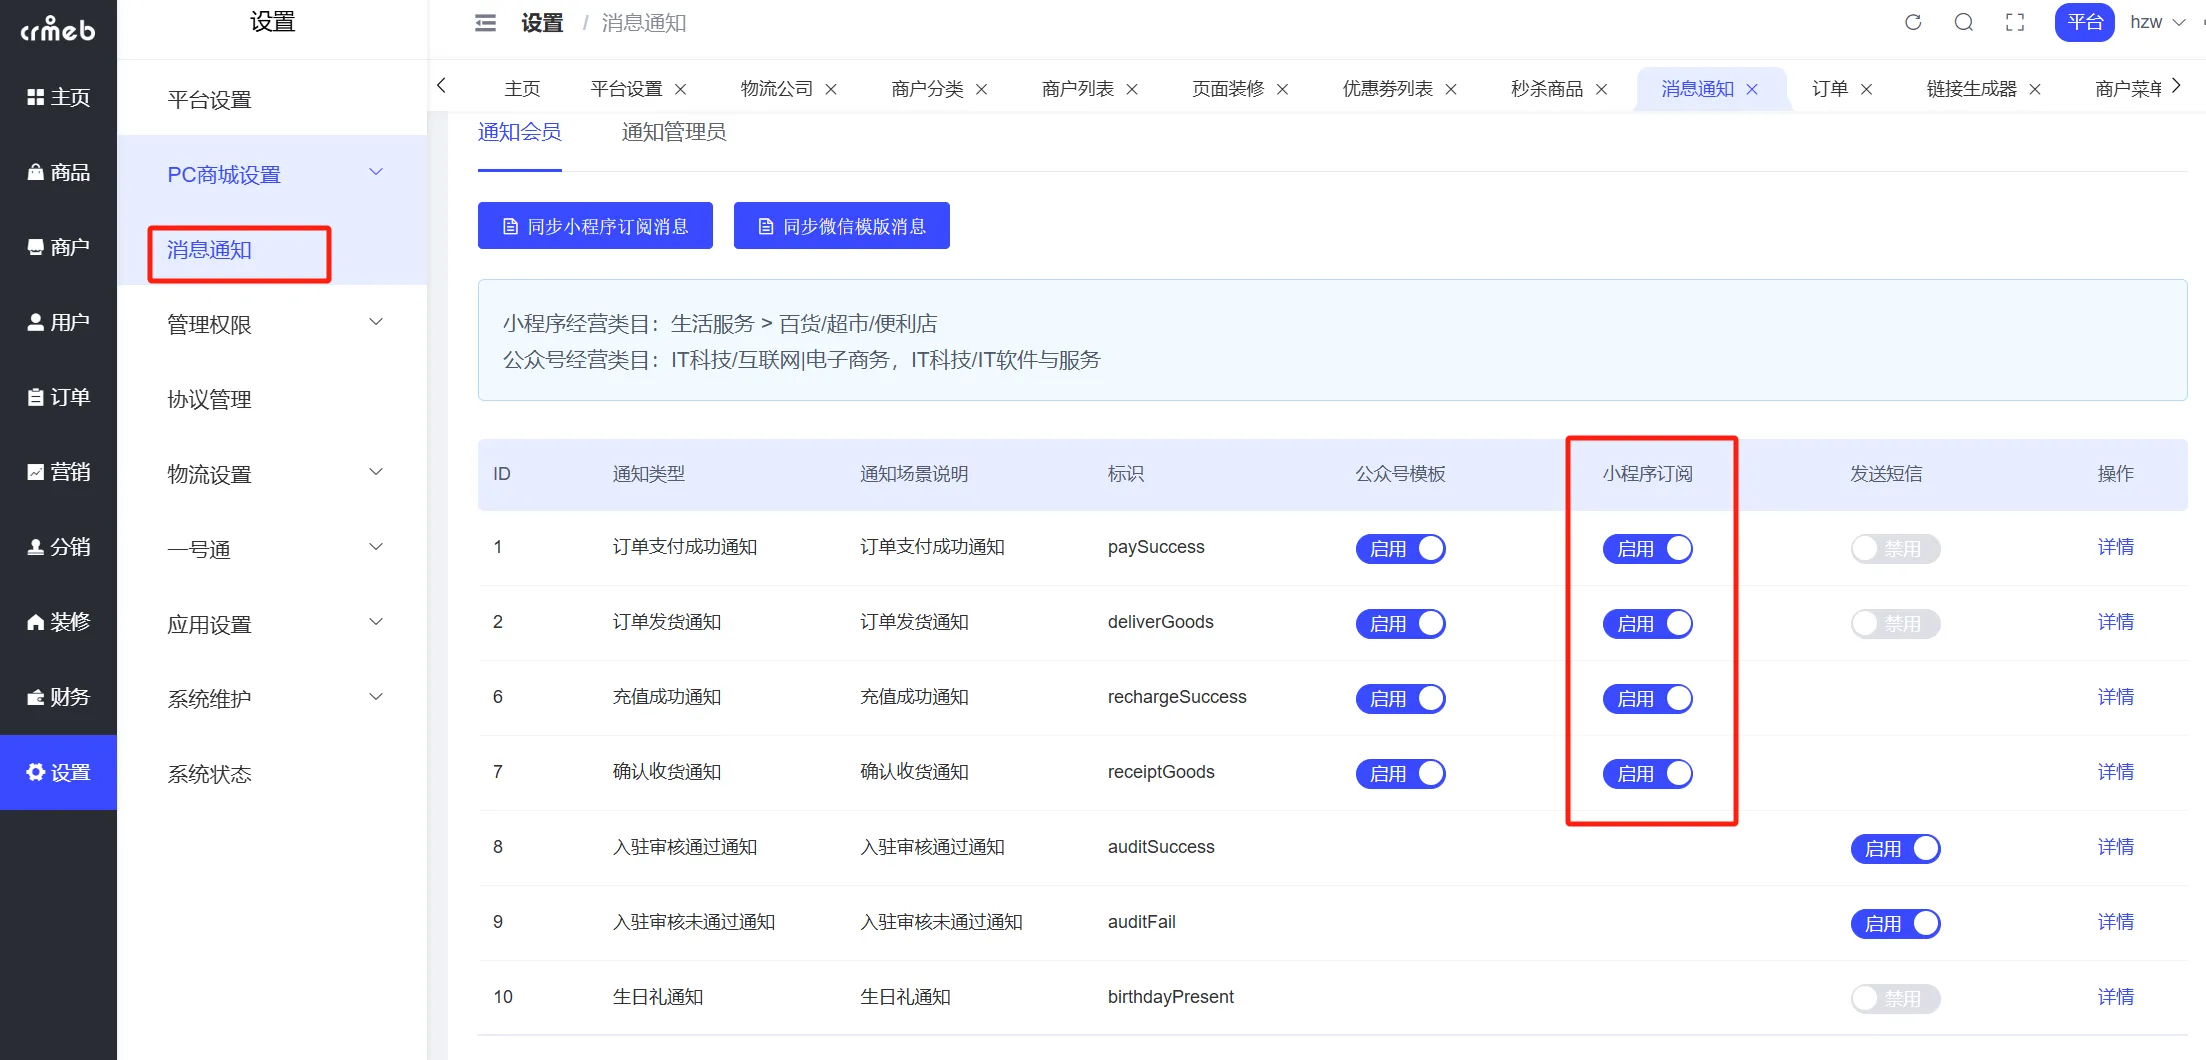2206x1060 pixels.
Task: Close the 平台设置 tab
Action: pyautogui.click(x=681, y=89)
